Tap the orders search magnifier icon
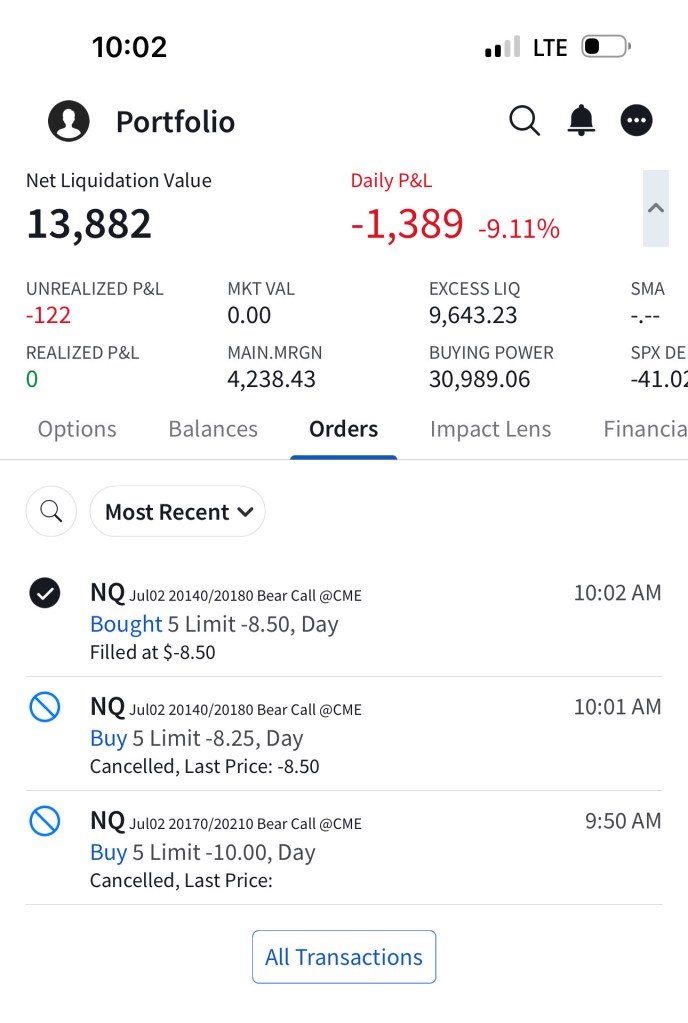This screenshot has height=1023, width=688. (x=51, y=512)
